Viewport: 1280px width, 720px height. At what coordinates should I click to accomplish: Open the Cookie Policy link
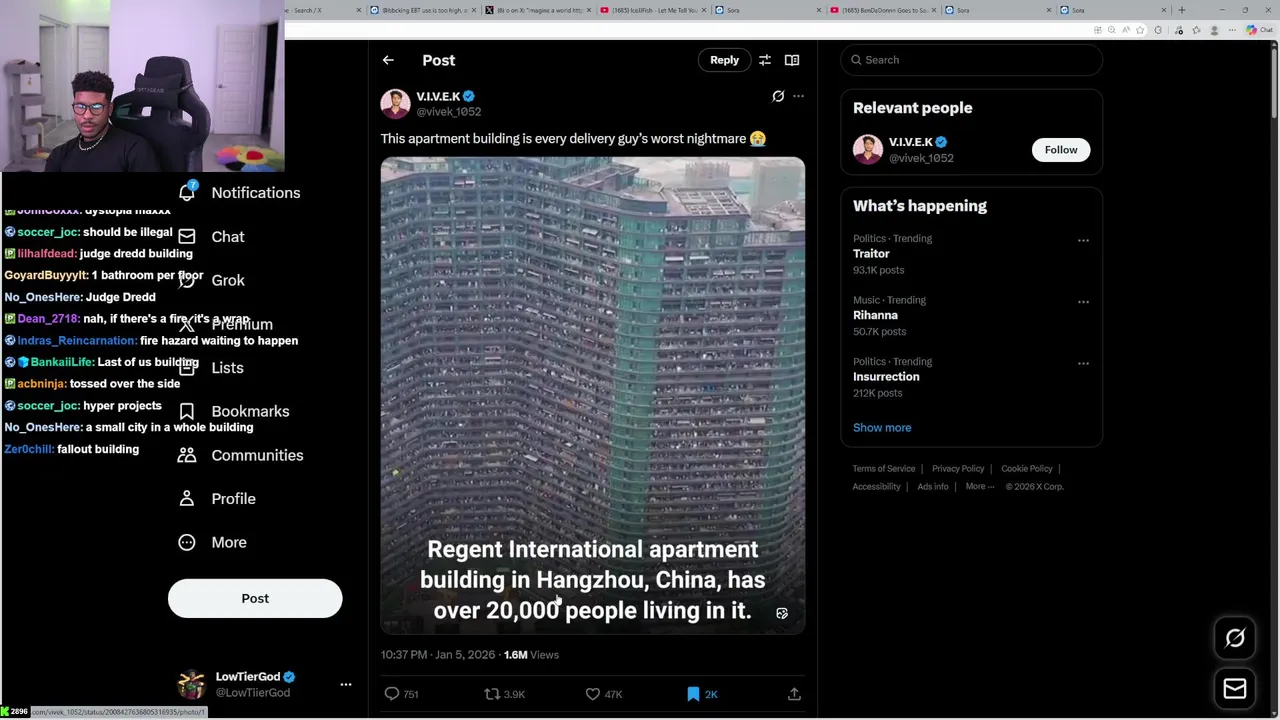click(1027, 468)
